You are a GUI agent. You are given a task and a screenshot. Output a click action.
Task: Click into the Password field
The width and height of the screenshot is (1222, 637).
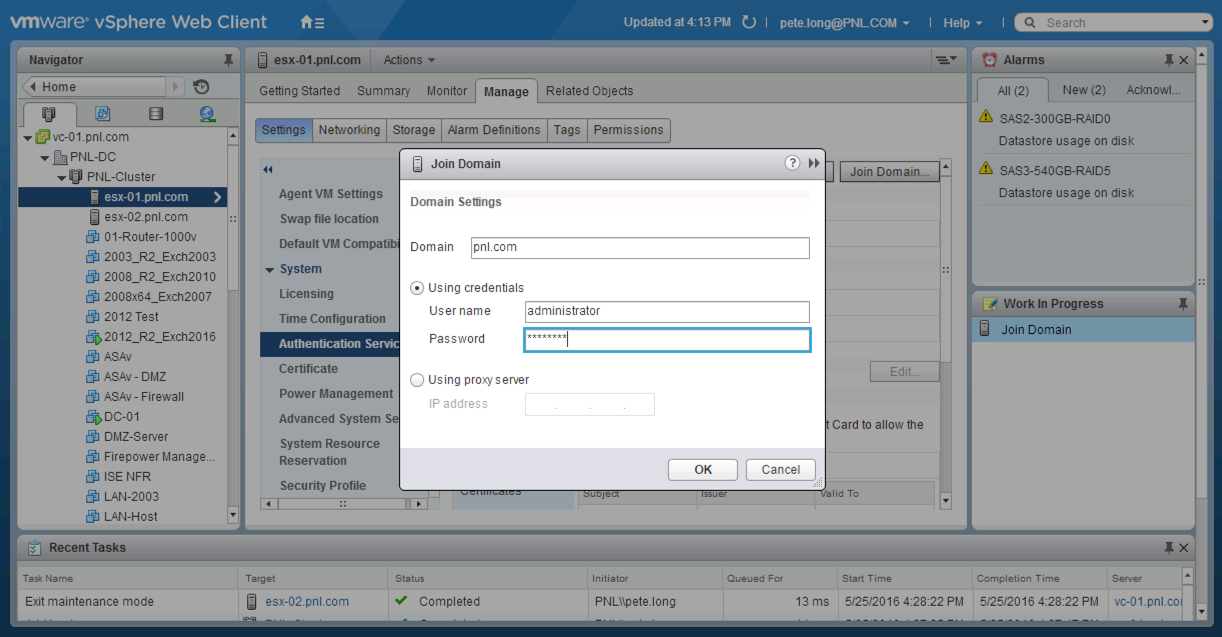click(667, 339)
